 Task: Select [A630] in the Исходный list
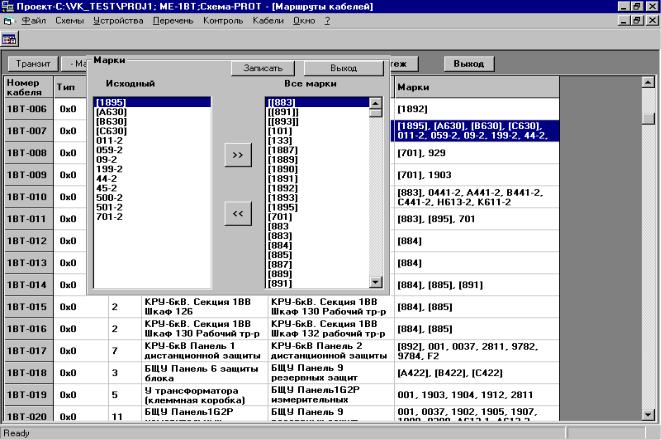tap(110, 112)
